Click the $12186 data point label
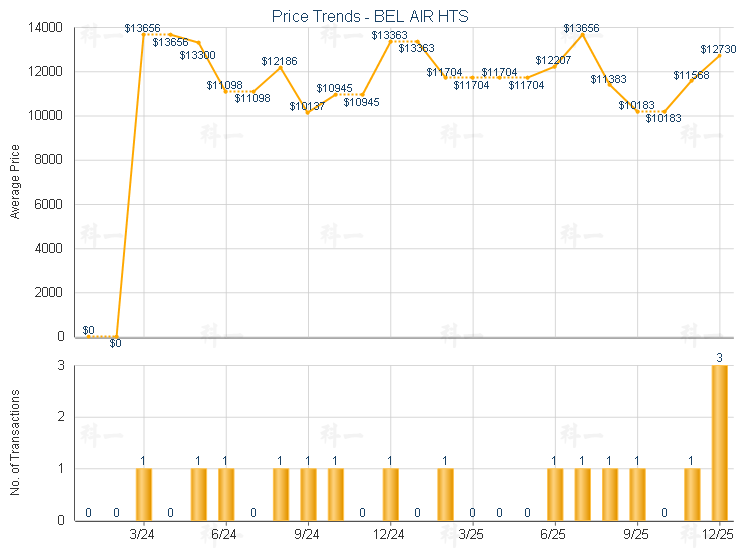Screen dimensions: 740x550 pos(279,62)
